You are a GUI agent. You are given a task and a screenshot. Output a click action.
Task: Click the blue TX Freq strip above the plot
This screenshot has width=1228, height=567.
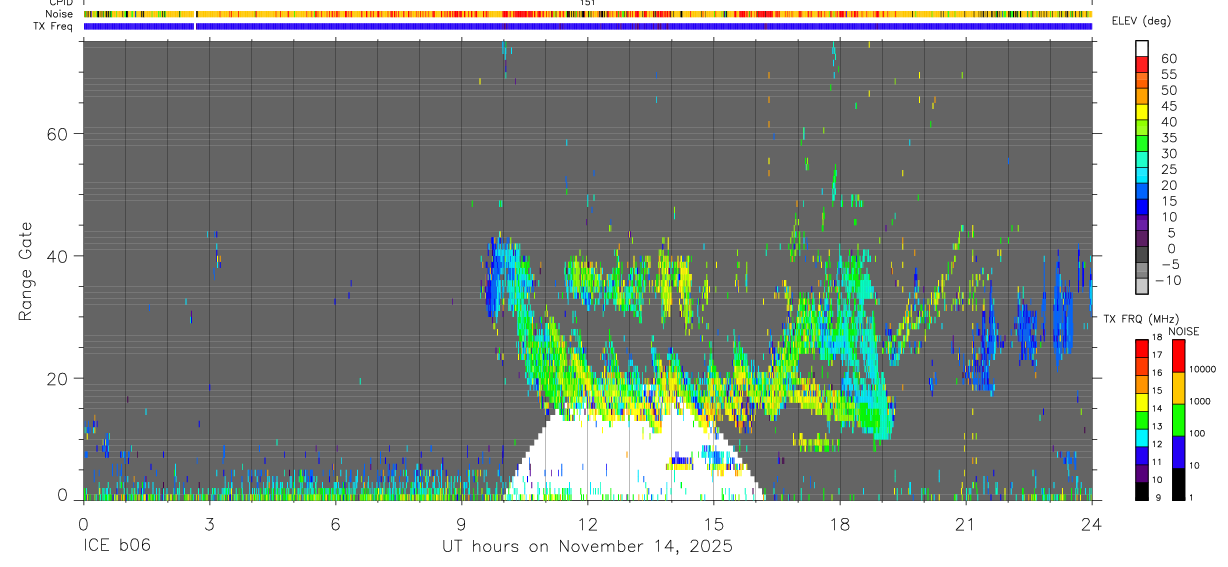pos(587,26)
